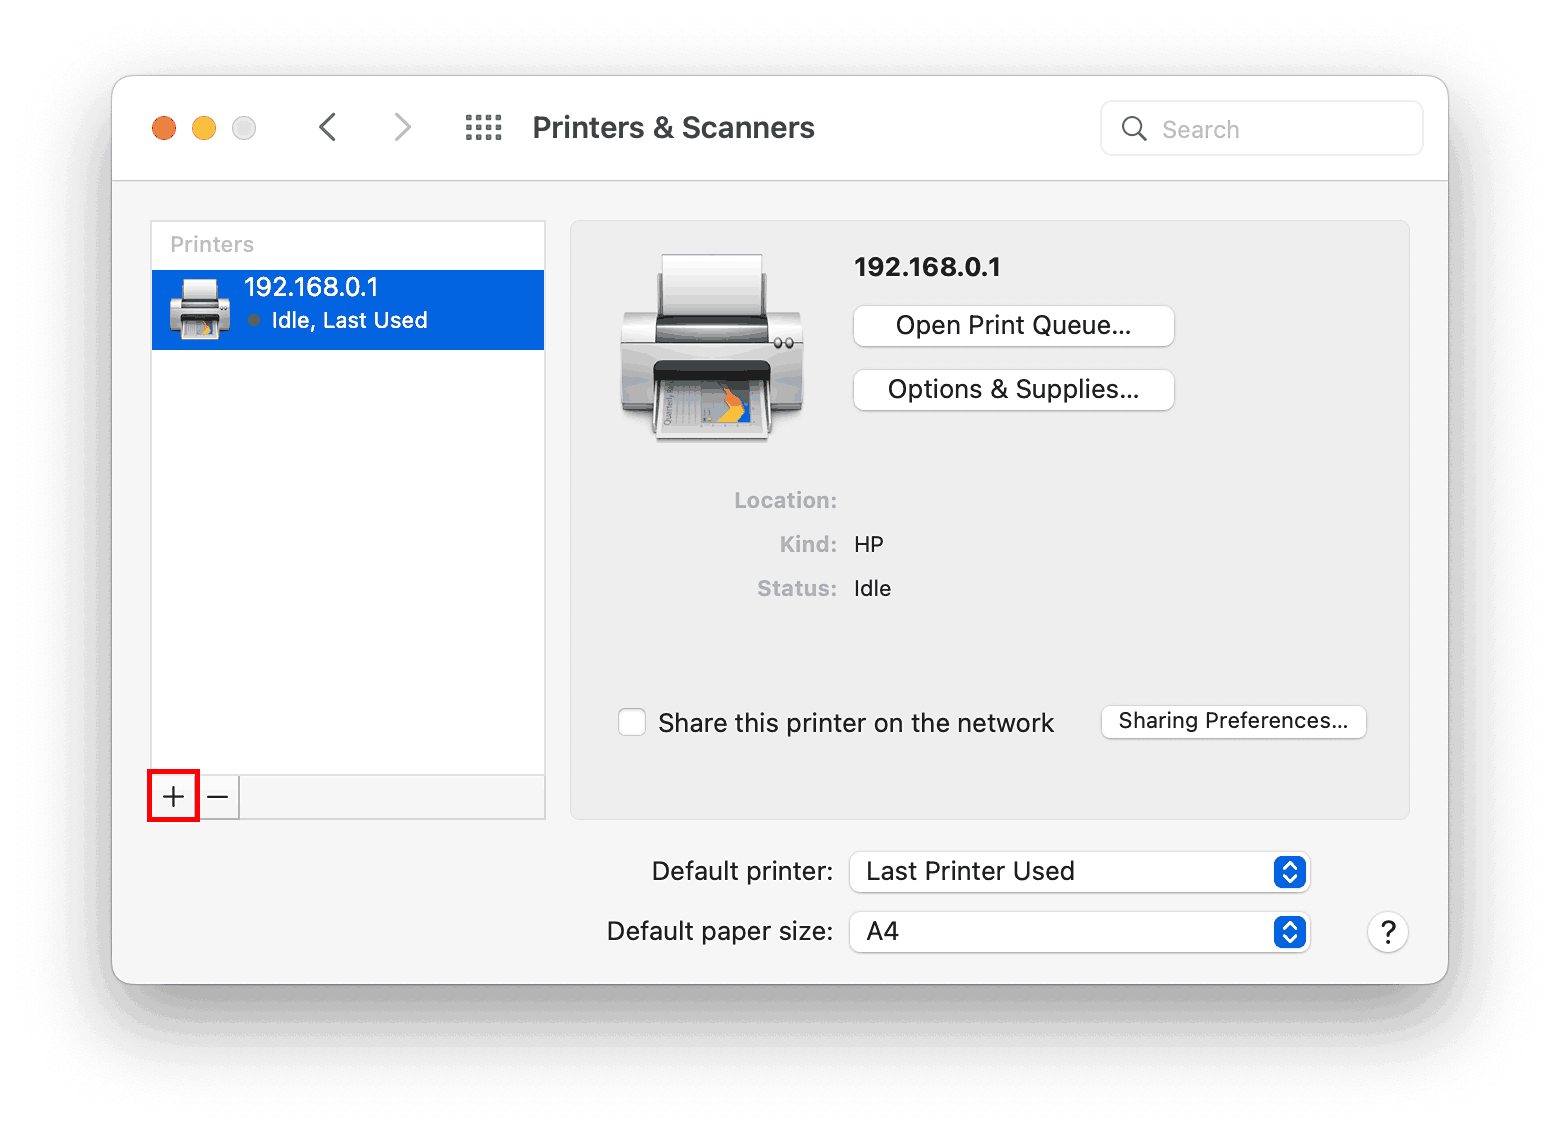Click the Last Printer Used selector arrows
Screen dimensions: 1560x1132
pyautogui.click(x=1289, y=872)
